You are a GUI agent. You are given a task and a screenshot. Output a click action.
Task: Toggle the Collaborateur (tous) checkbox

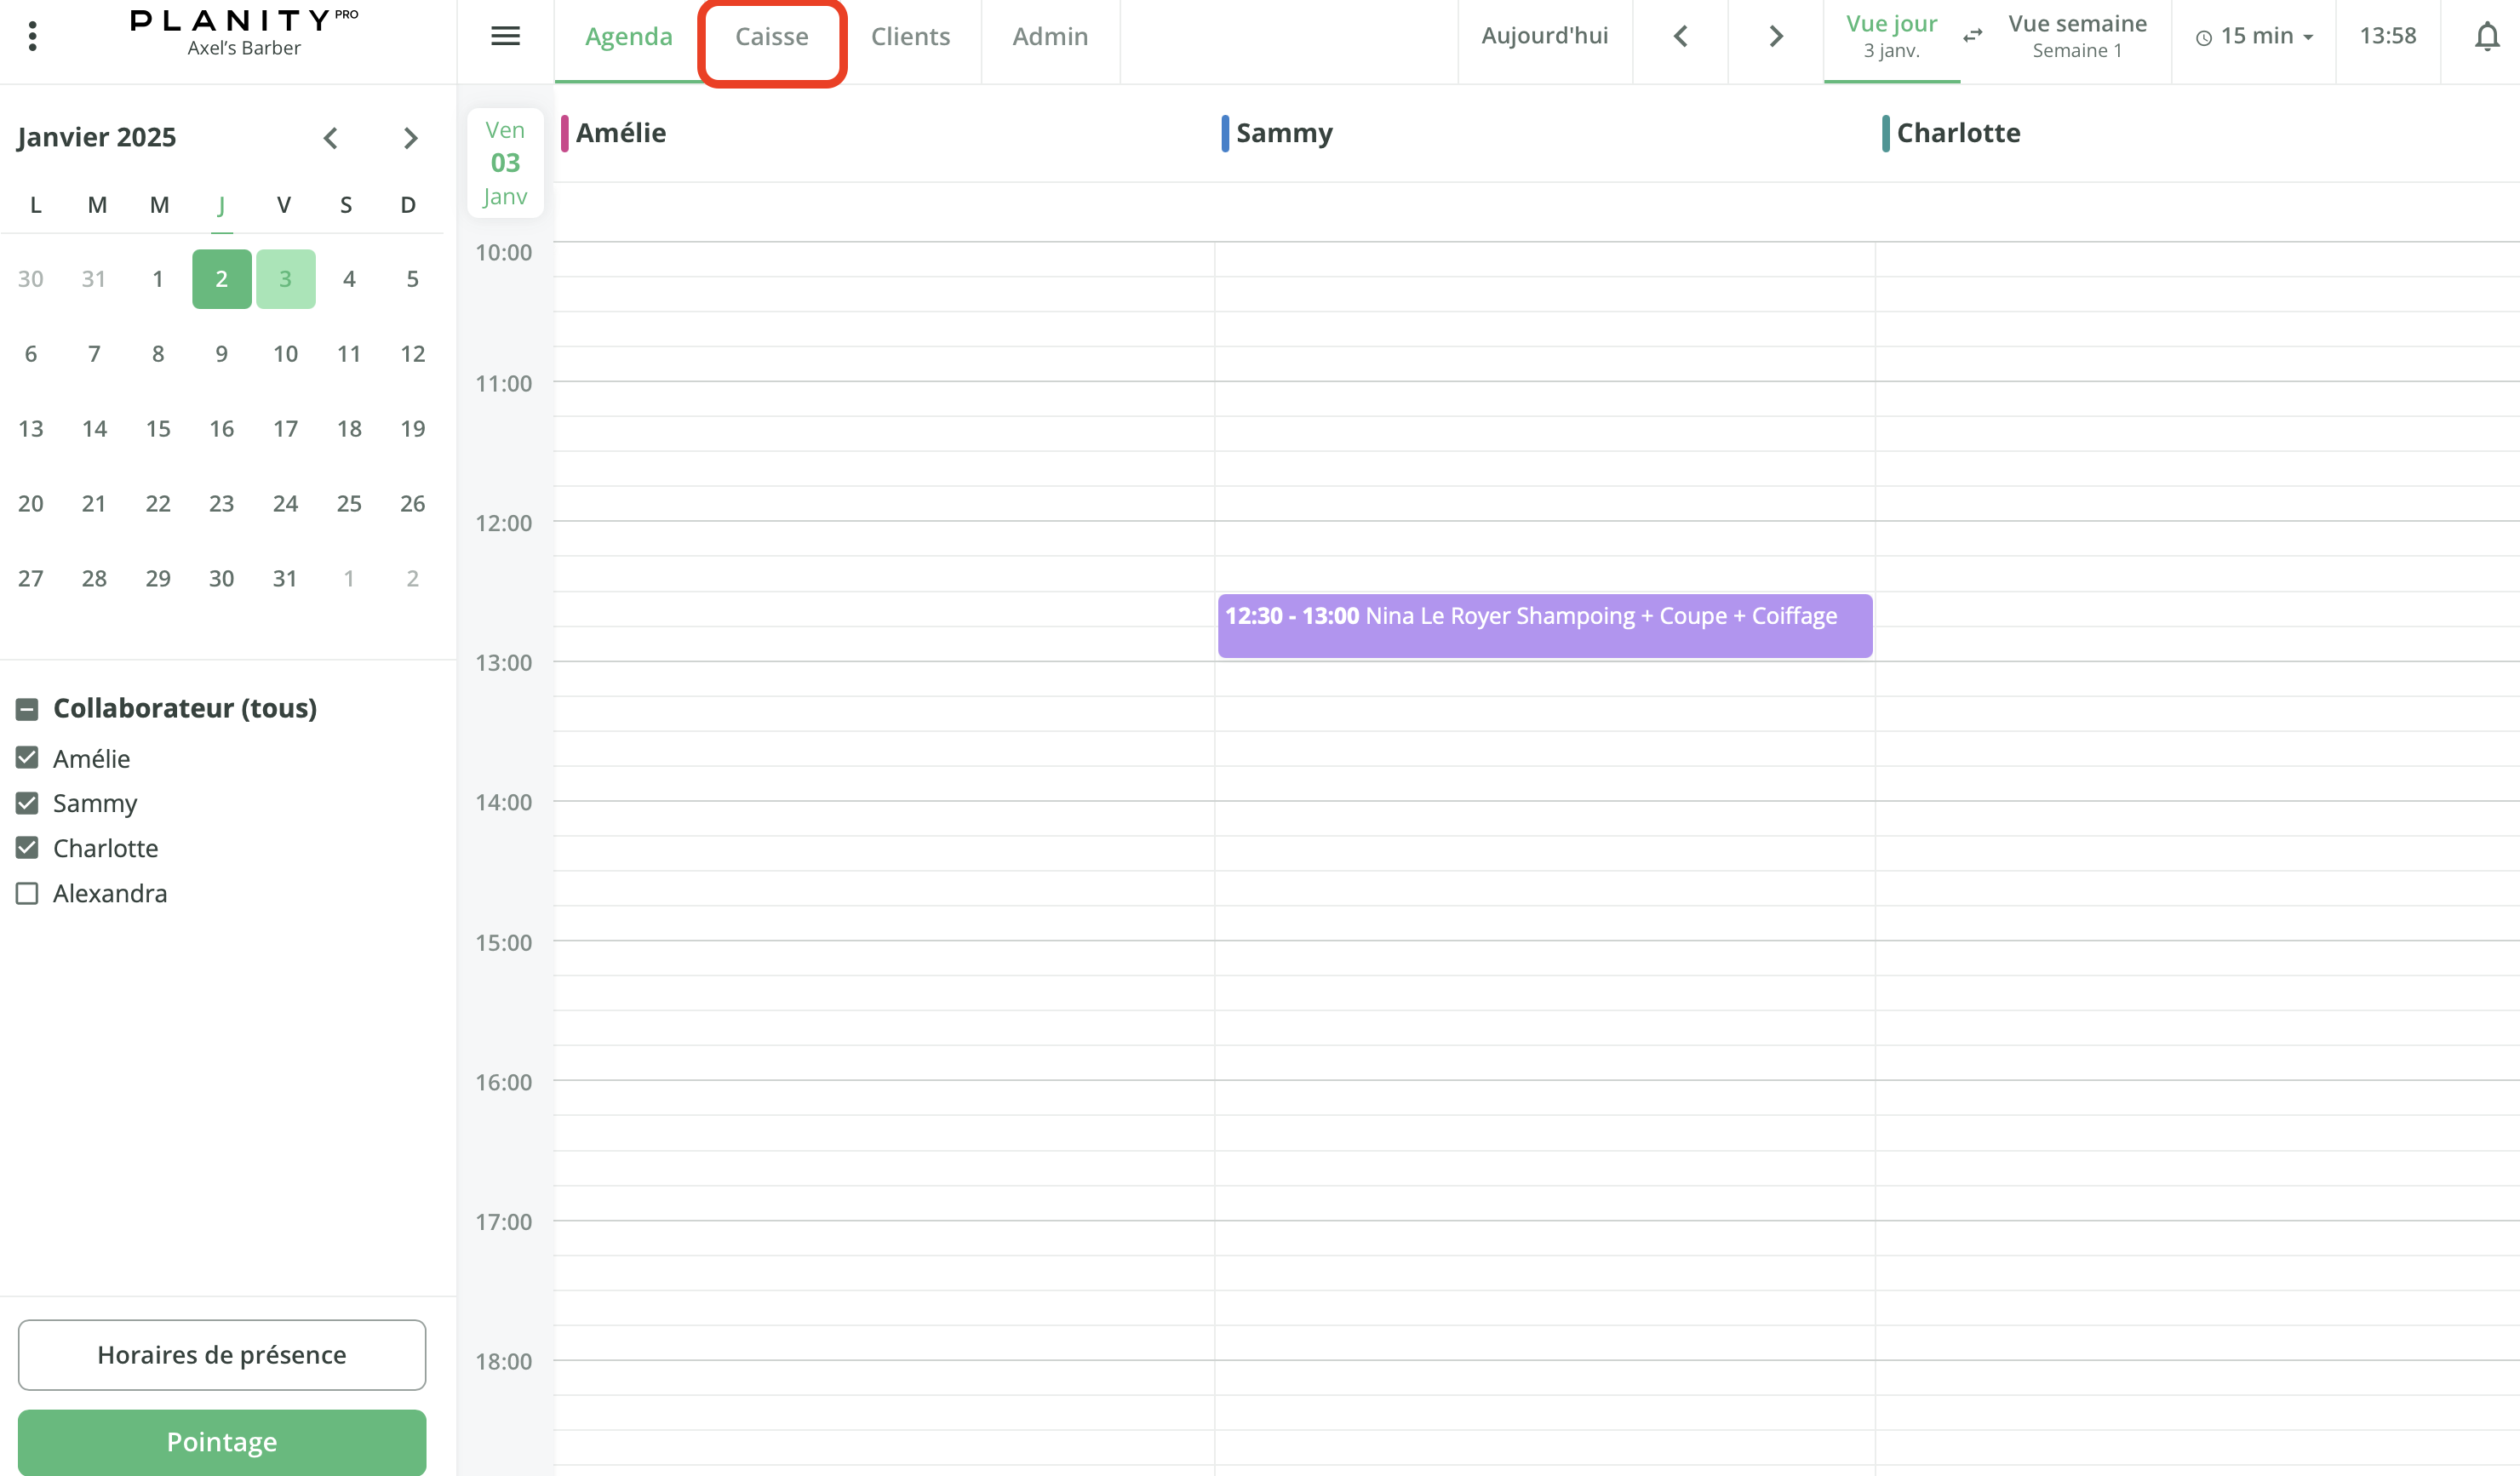(27, 709)
